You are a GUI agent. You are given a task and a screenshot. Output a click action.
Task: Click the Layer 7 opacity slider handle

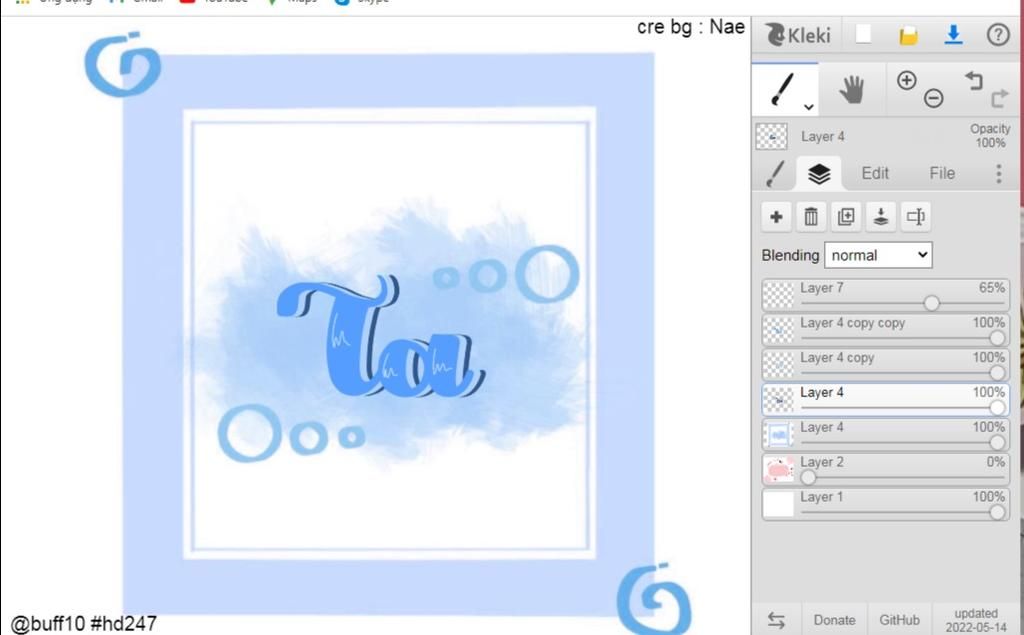pyautogui.click(x=932, y=303)
